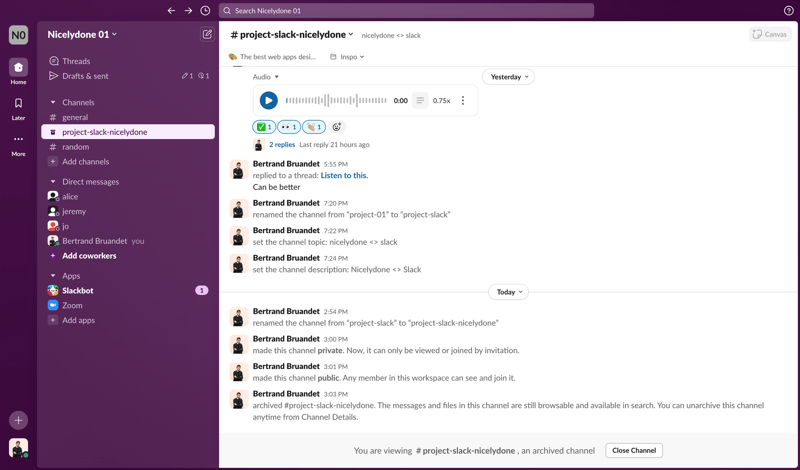The height and width of the screenshot is (470, 800).
Task: Click Add channels
Action: click(128, 162)
